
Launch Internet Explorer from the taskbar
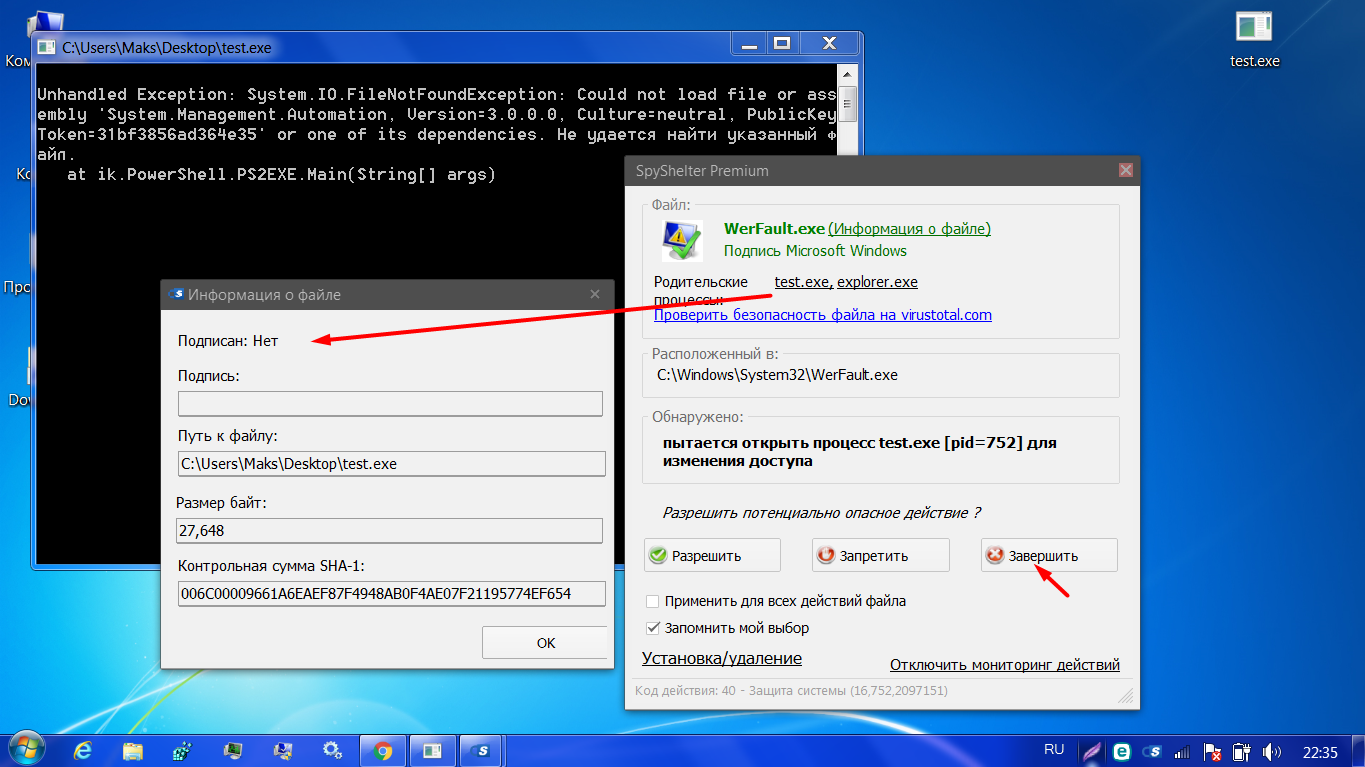coord(83,750)
